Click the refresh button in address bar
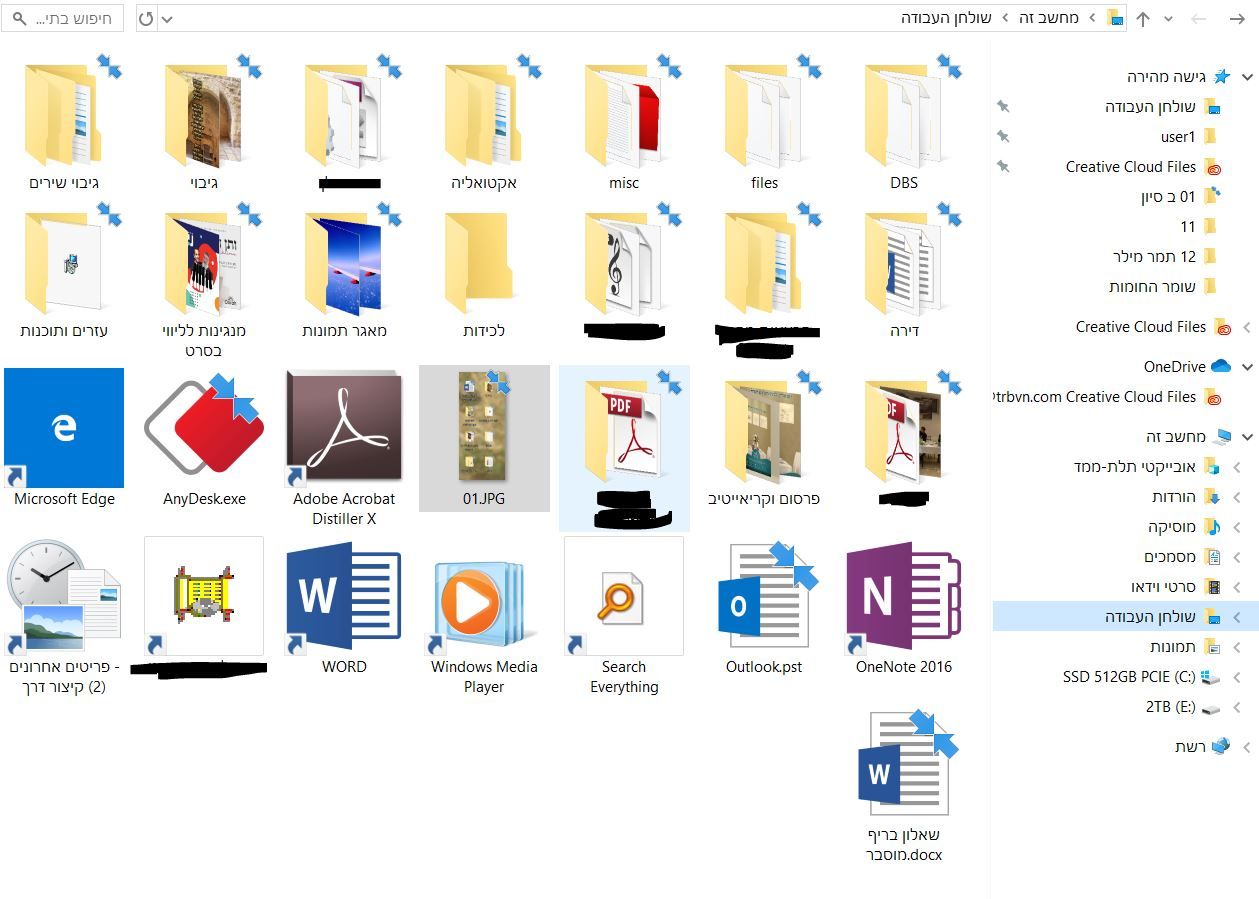 [147, 18]
